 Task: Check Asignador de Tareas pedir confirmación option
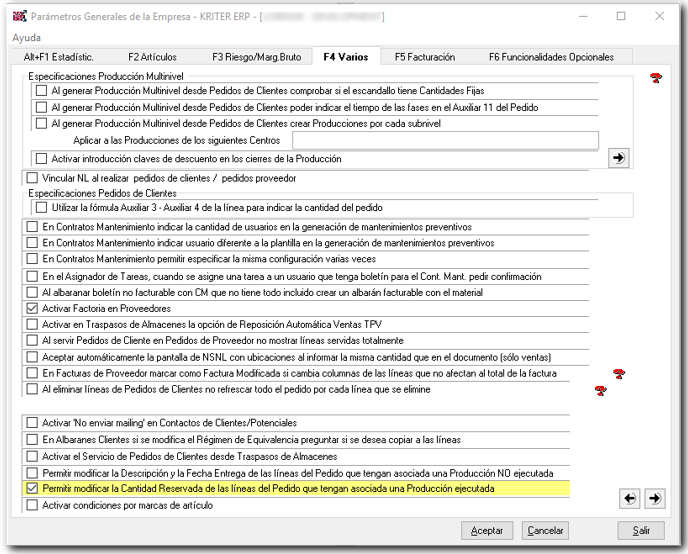pyautogui.click(x=32, y=276)
